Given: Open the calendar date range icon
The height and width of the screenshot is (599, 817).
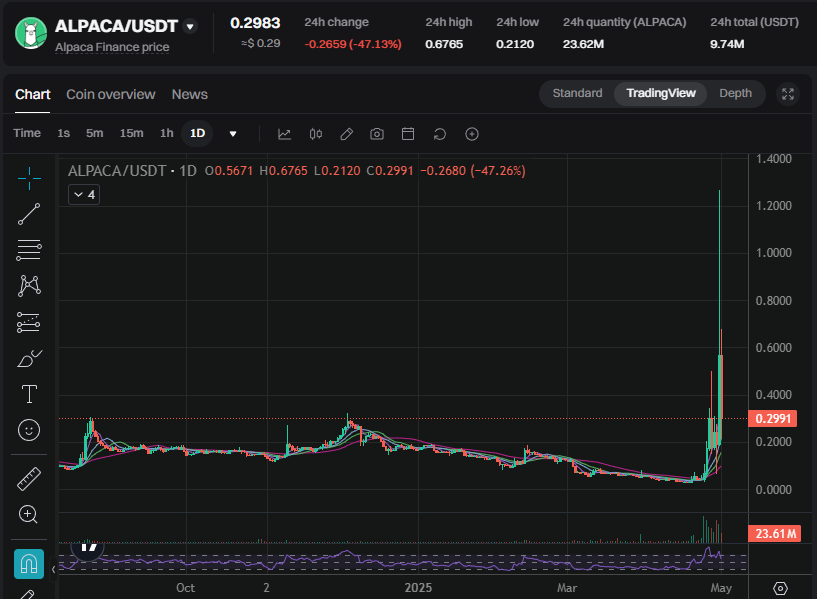Looking at the screenshot, I should [408, 134].
